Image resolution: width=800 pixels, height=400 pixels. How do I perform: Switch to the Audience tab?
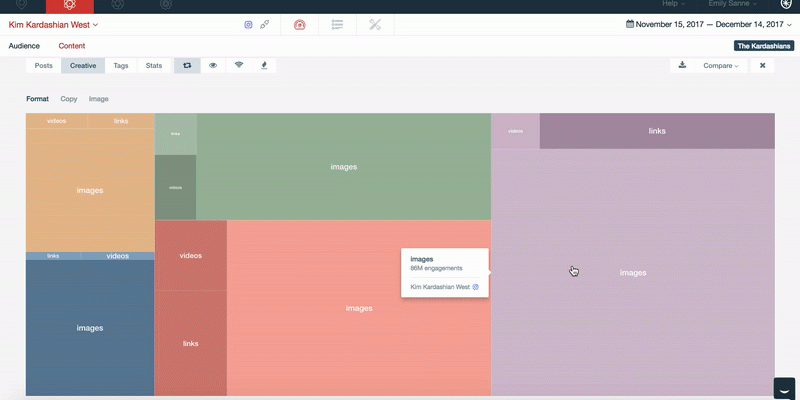24,46
